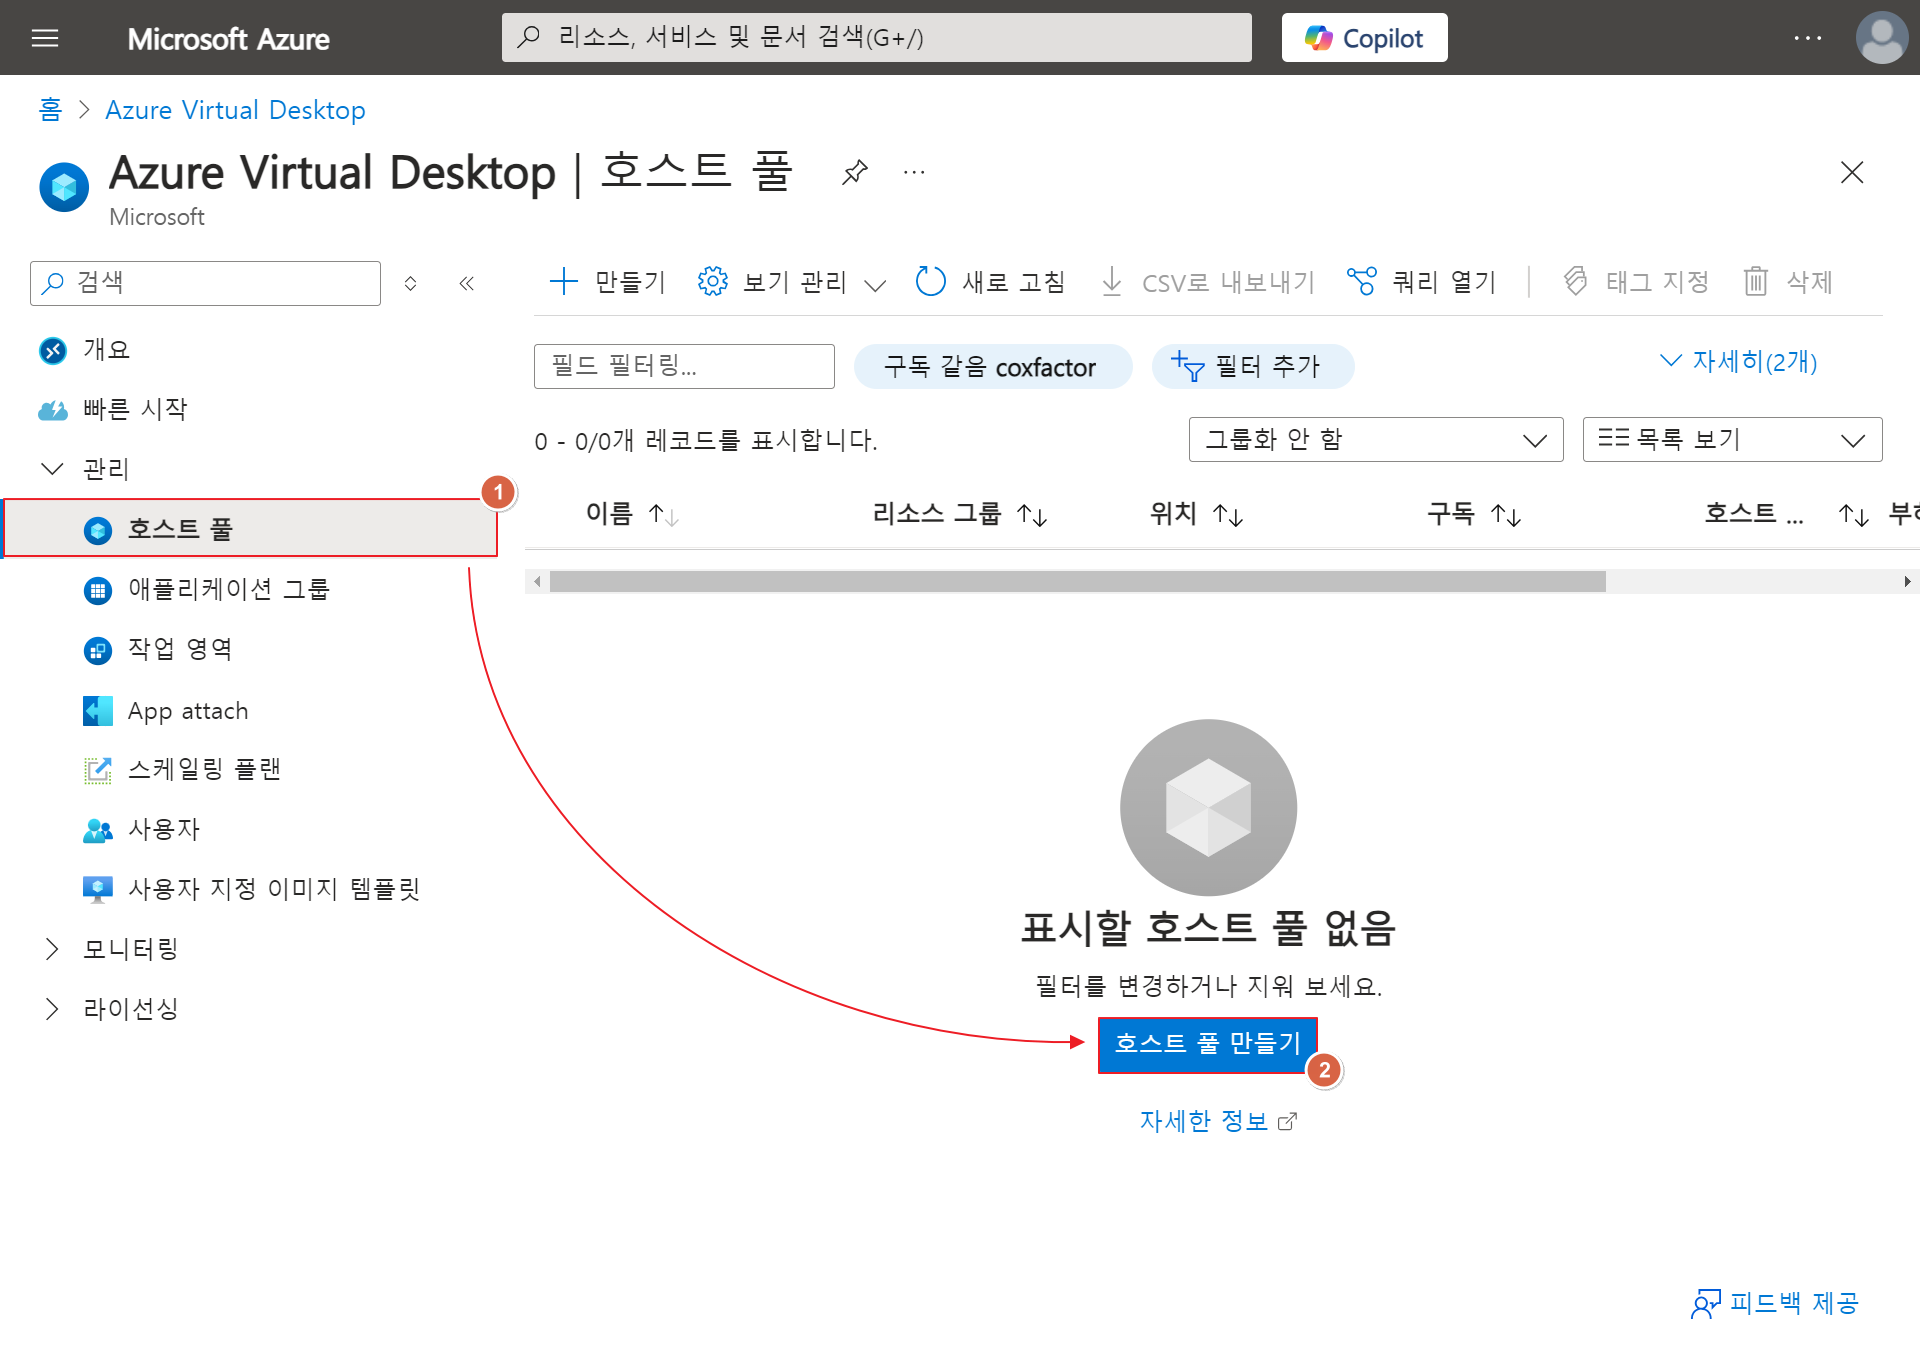The height and width of the screenshot is (1361, 1920).
Task: Click the horizontal scrollbar thumb
Action: [x=1077, y=582]
